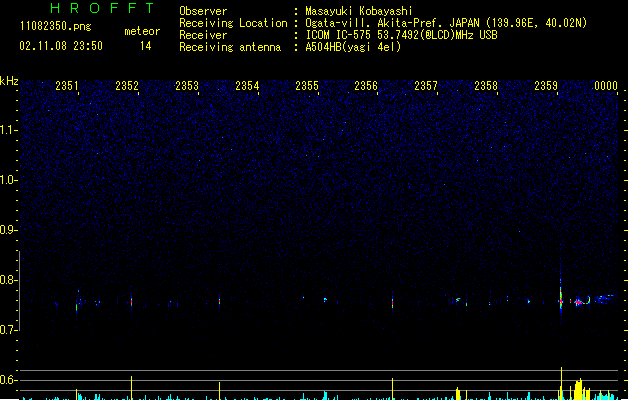Click the Ogata-vill. Akita-Pref. JAPAN location text
The width and height of the screenshot is (629, 400).
click(x=446, y=23)
